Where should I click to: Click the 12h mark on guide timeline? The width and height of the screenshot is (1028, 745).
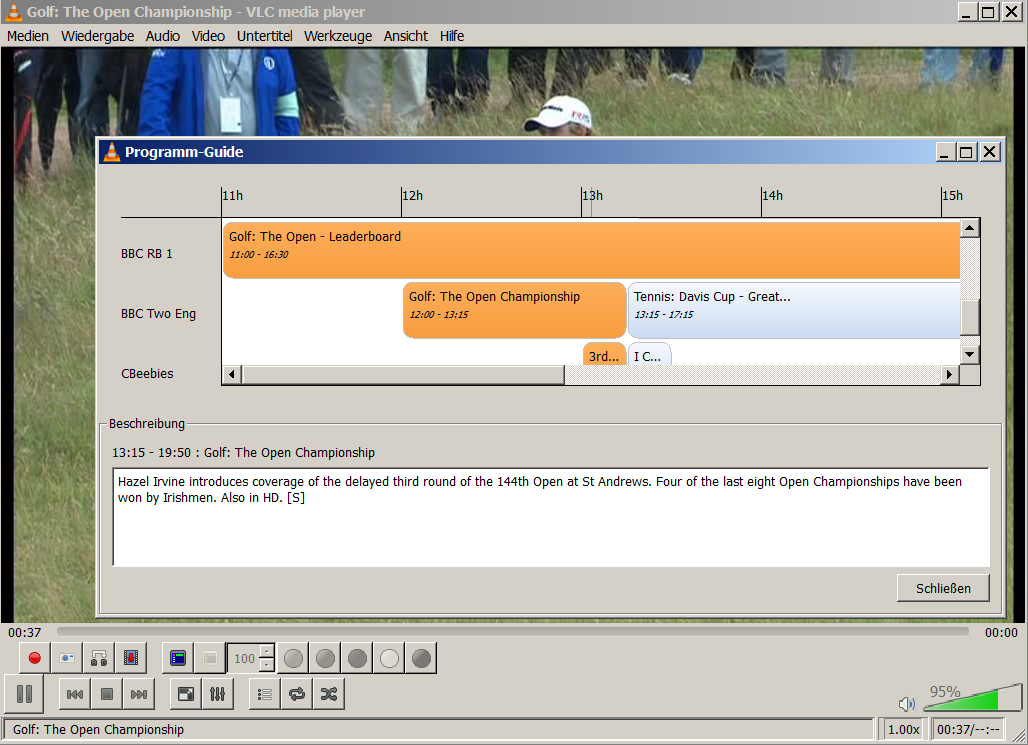tap(412, 195)
